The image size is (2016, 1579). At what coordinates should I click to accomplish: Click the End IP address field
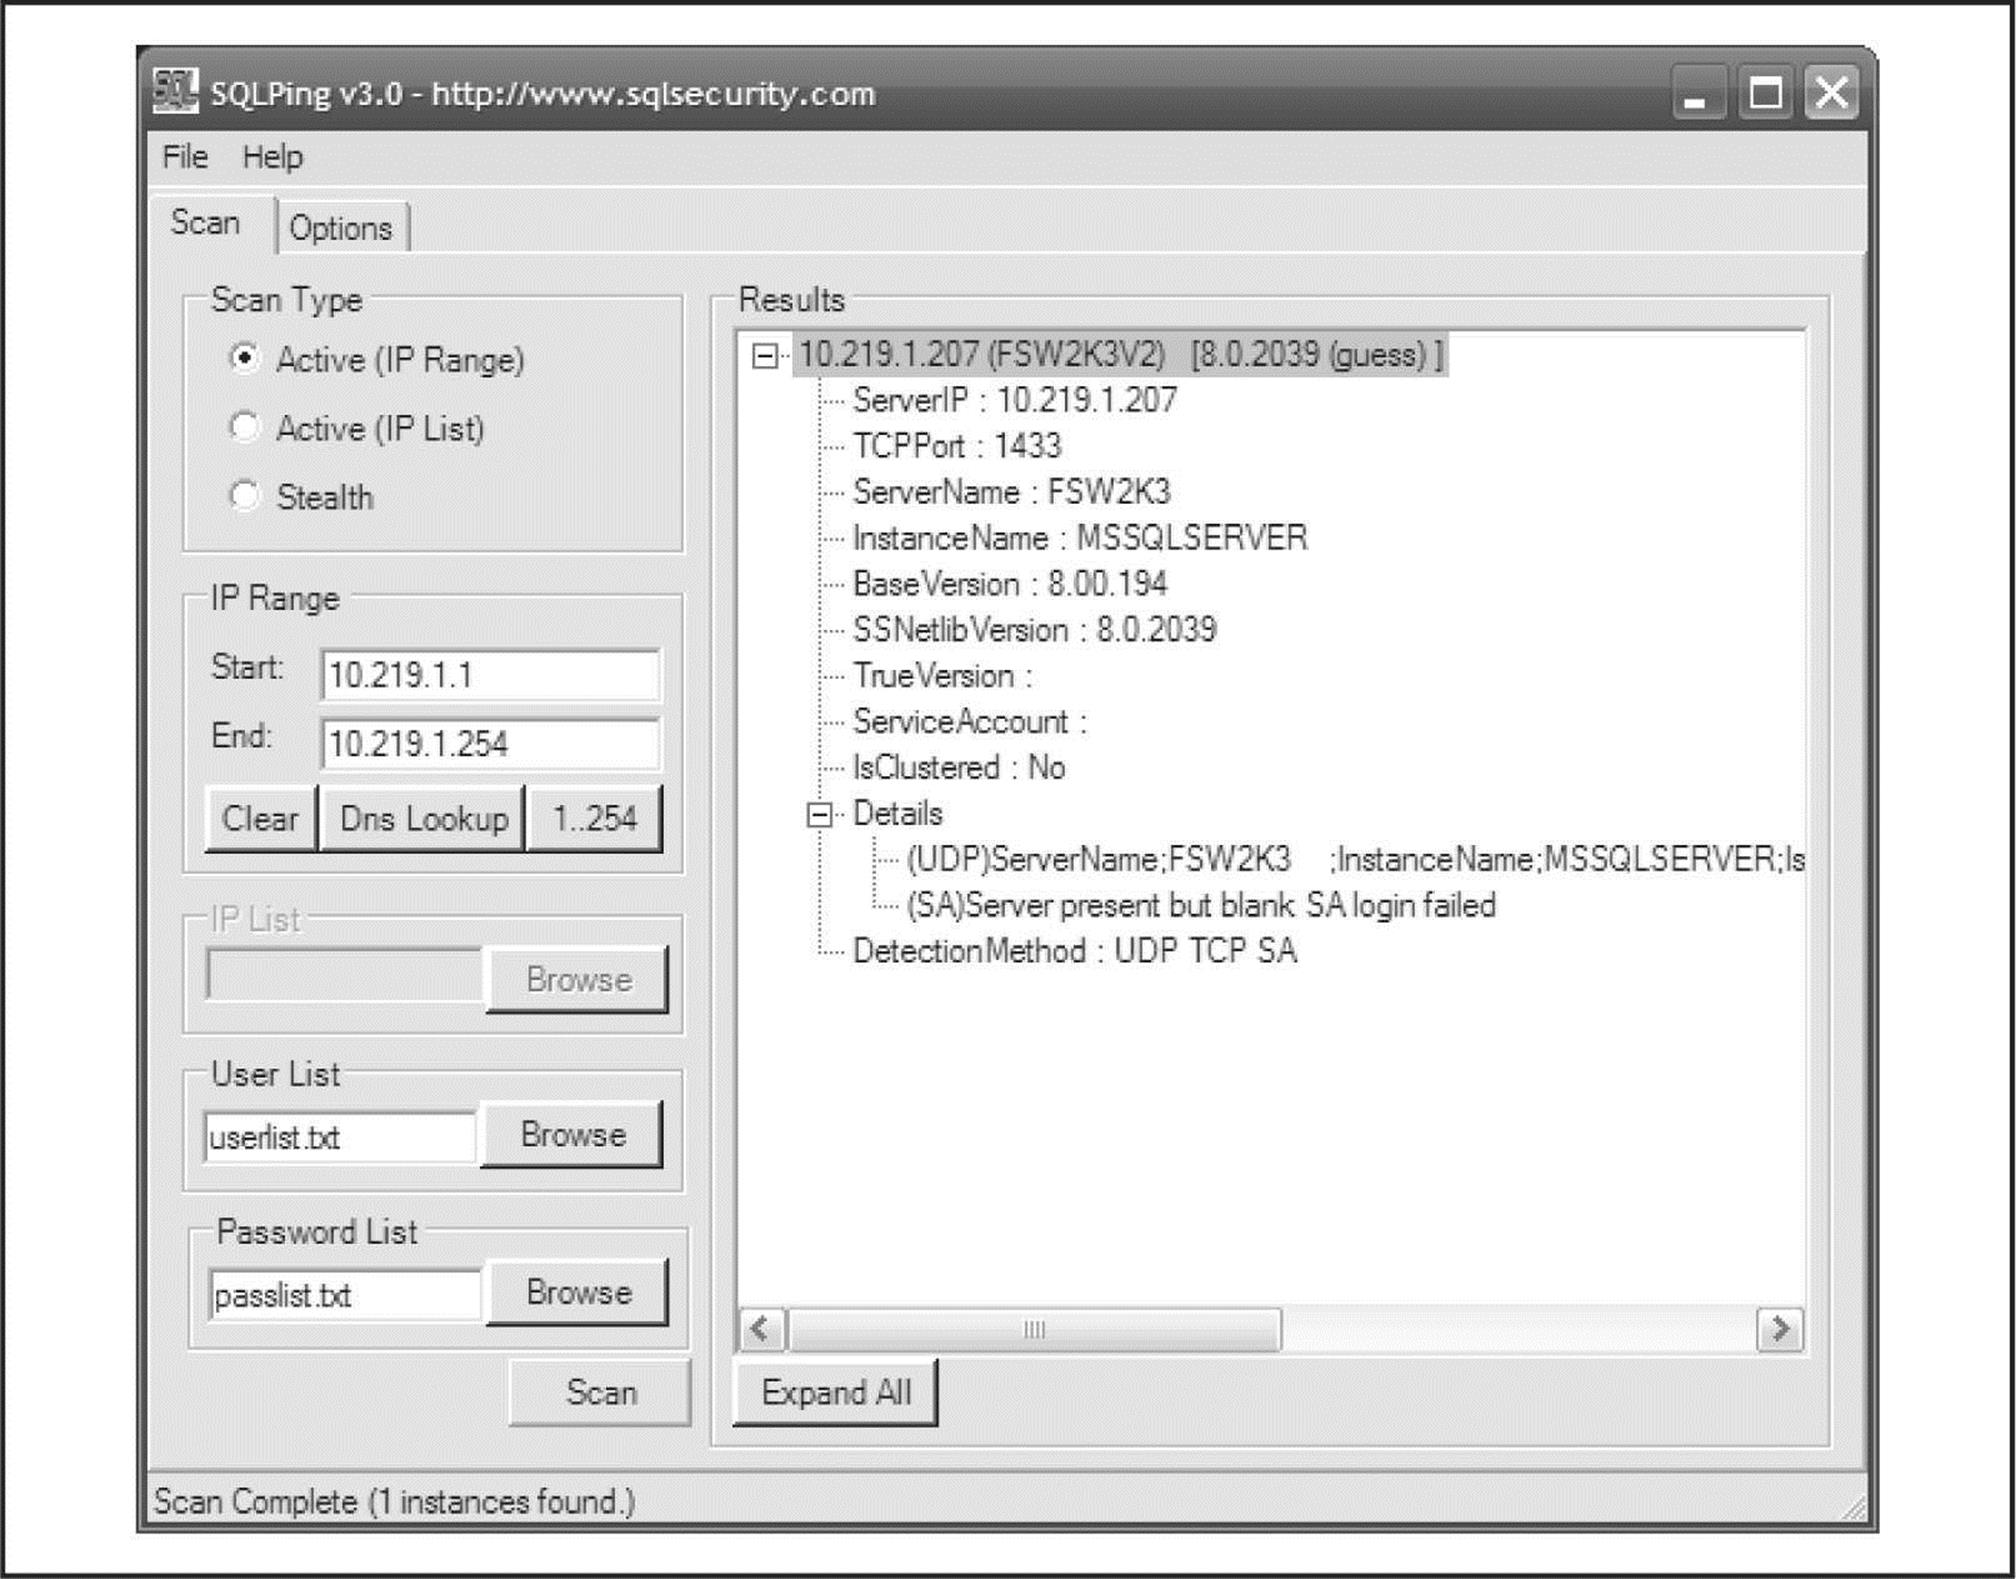point(490,744)
